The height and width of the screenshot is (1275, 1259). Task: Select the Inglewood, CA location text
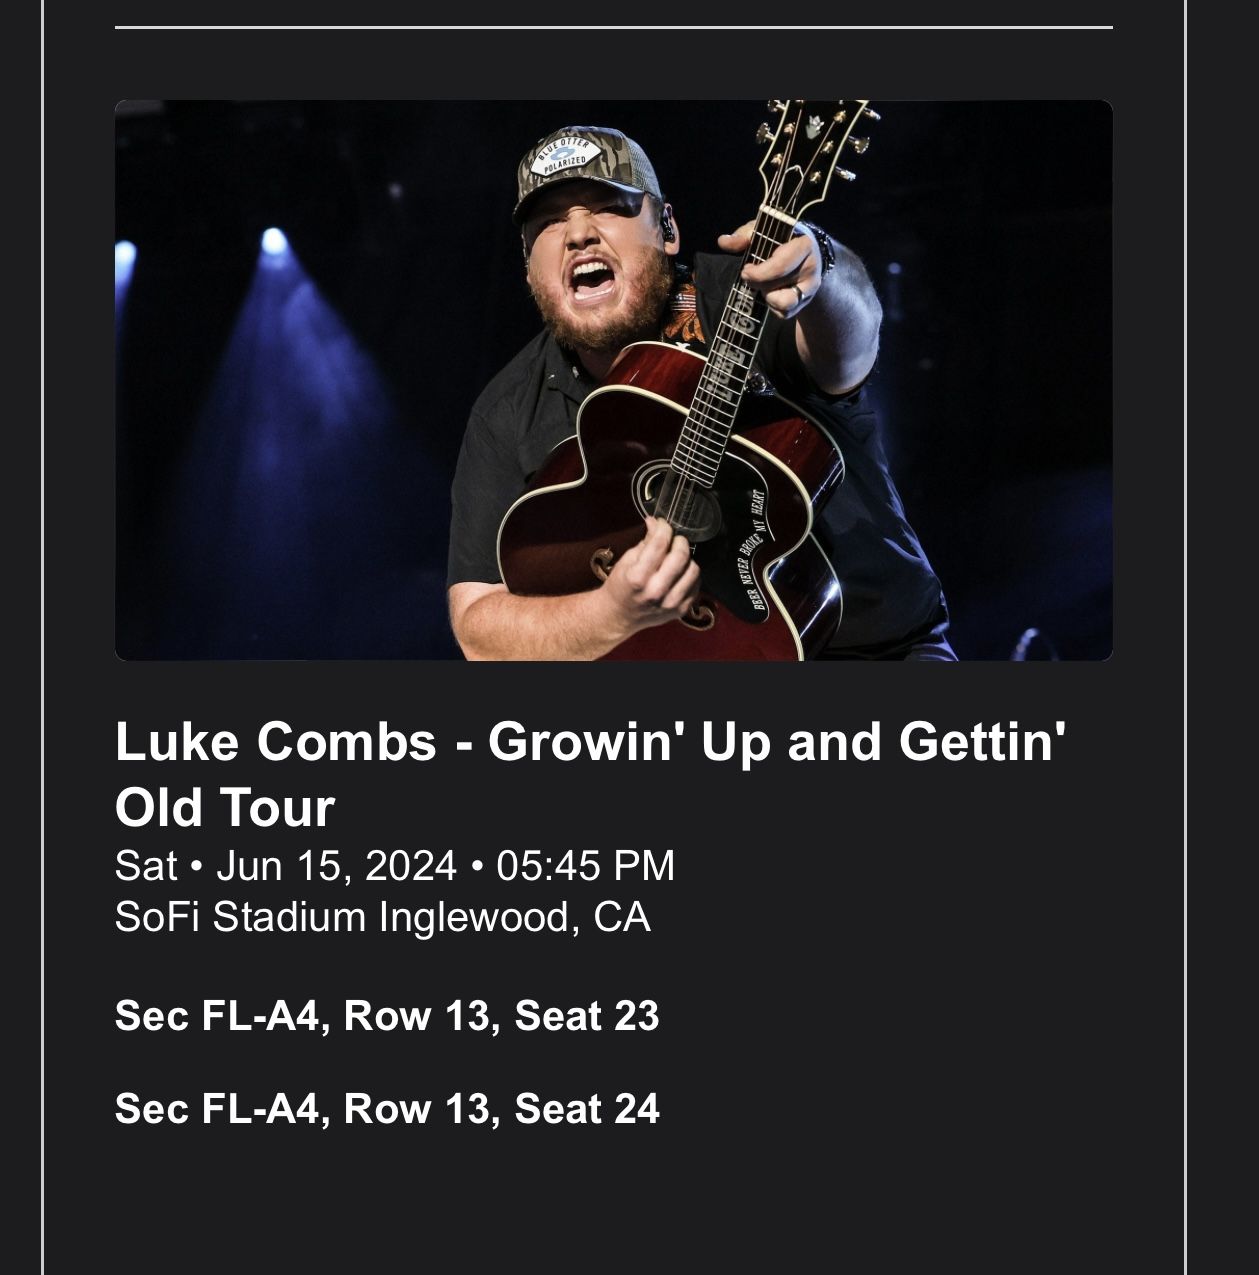click(x=514, y=917)
